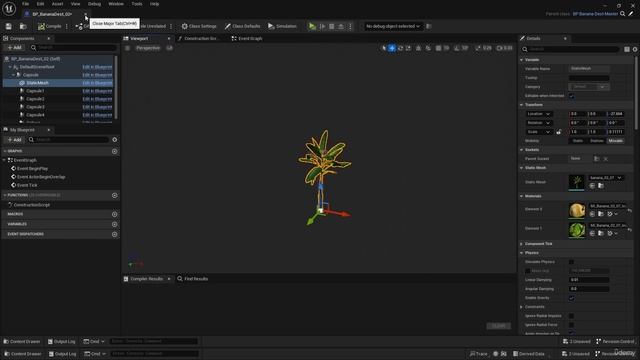Activate the select mode cursor icon in viewport
The width and height of the screenshot is (640, 360).
click(384, 48)
